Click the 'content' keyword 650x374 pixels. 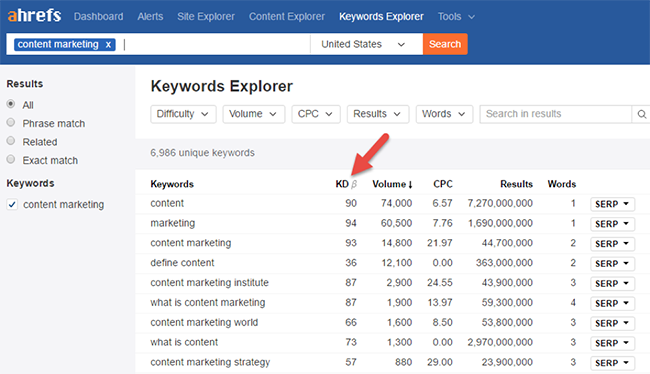point(167,203)
